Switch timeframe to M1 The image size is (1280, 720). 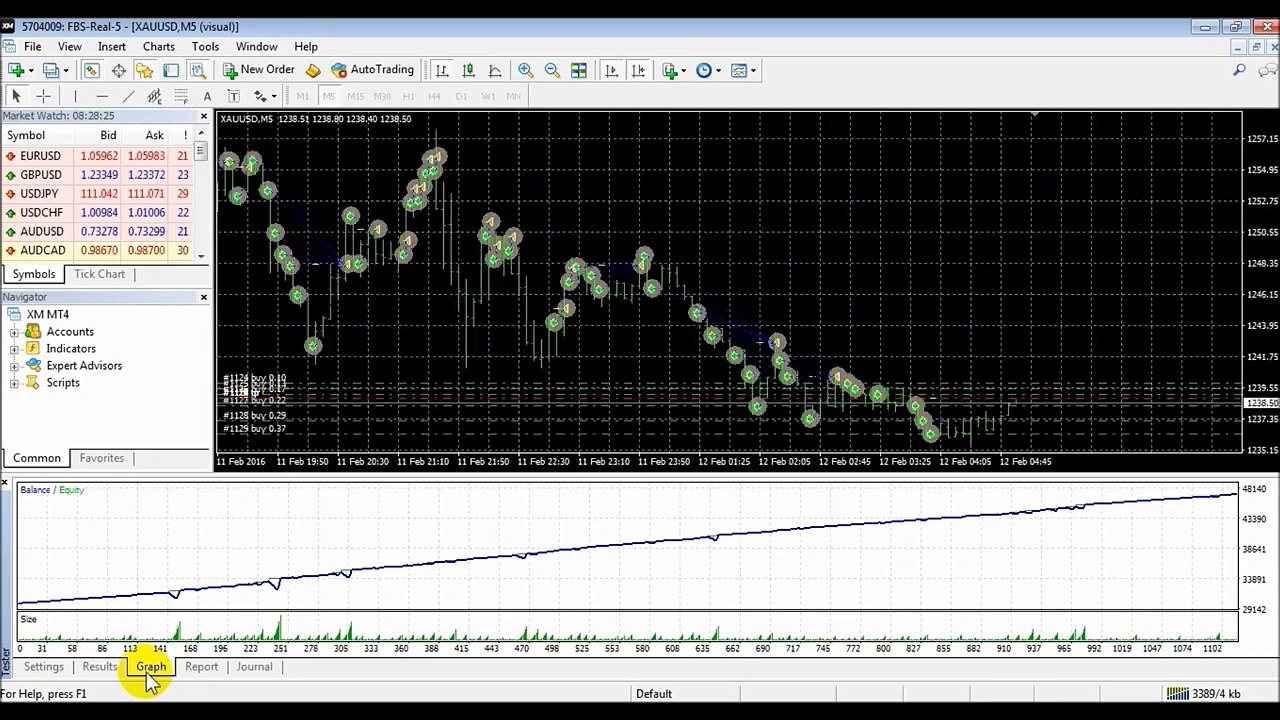click(303, 96)
